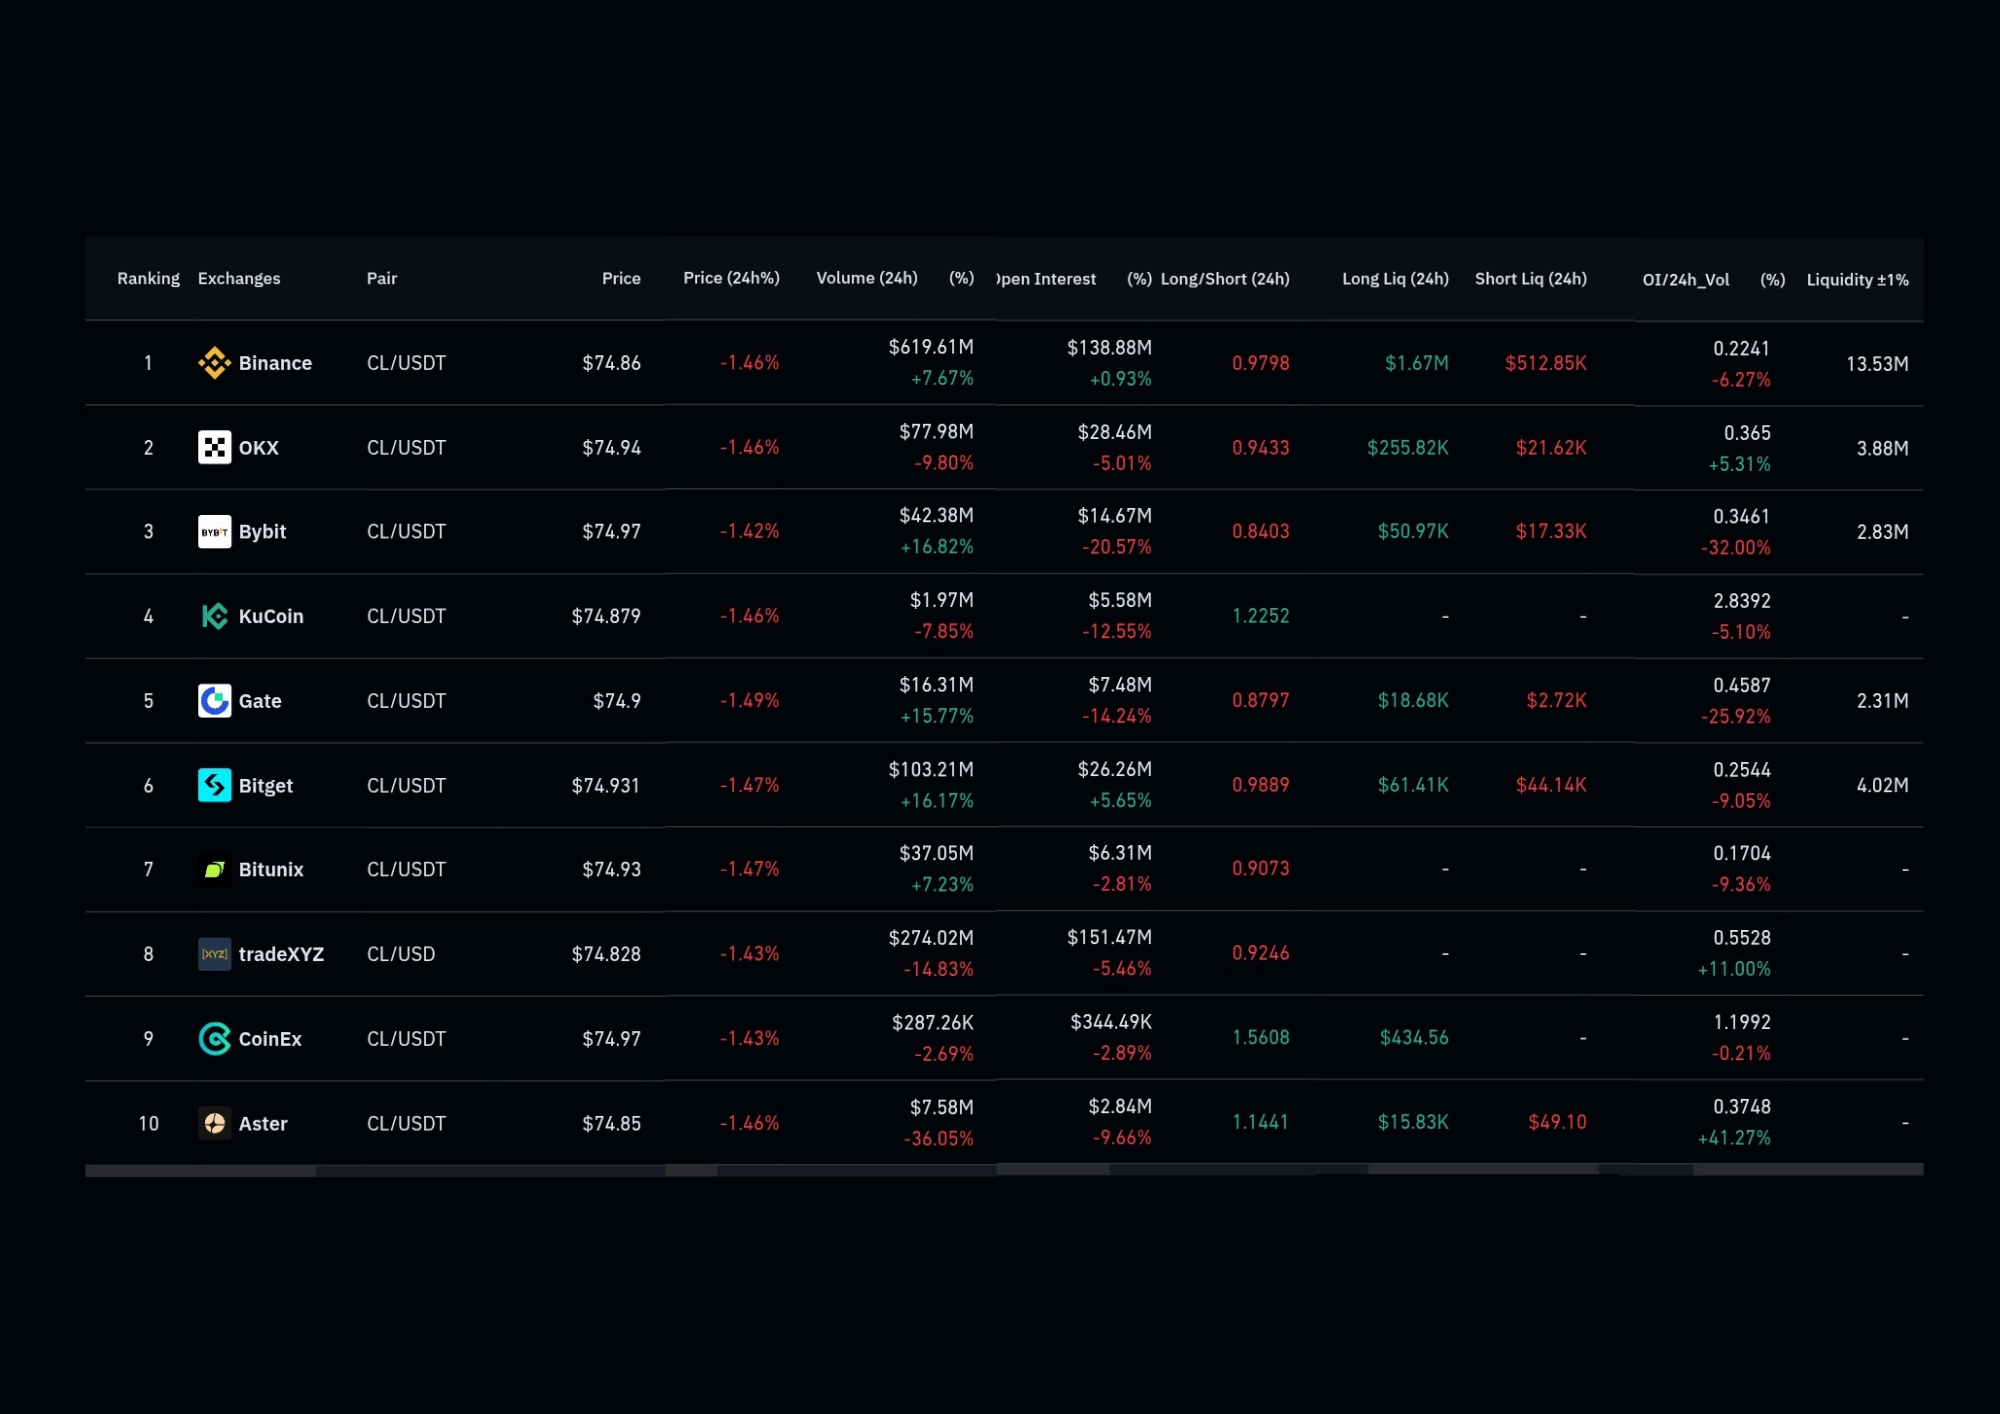Screen dimensions: 2000x1414
Task: Open the Bitunix exchange name link
Action: tap(270, 870)
